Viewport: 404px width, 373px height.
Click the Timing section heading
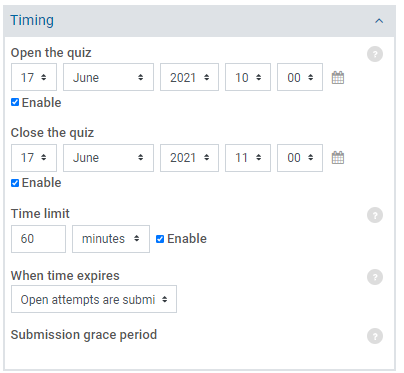point(32,20)
